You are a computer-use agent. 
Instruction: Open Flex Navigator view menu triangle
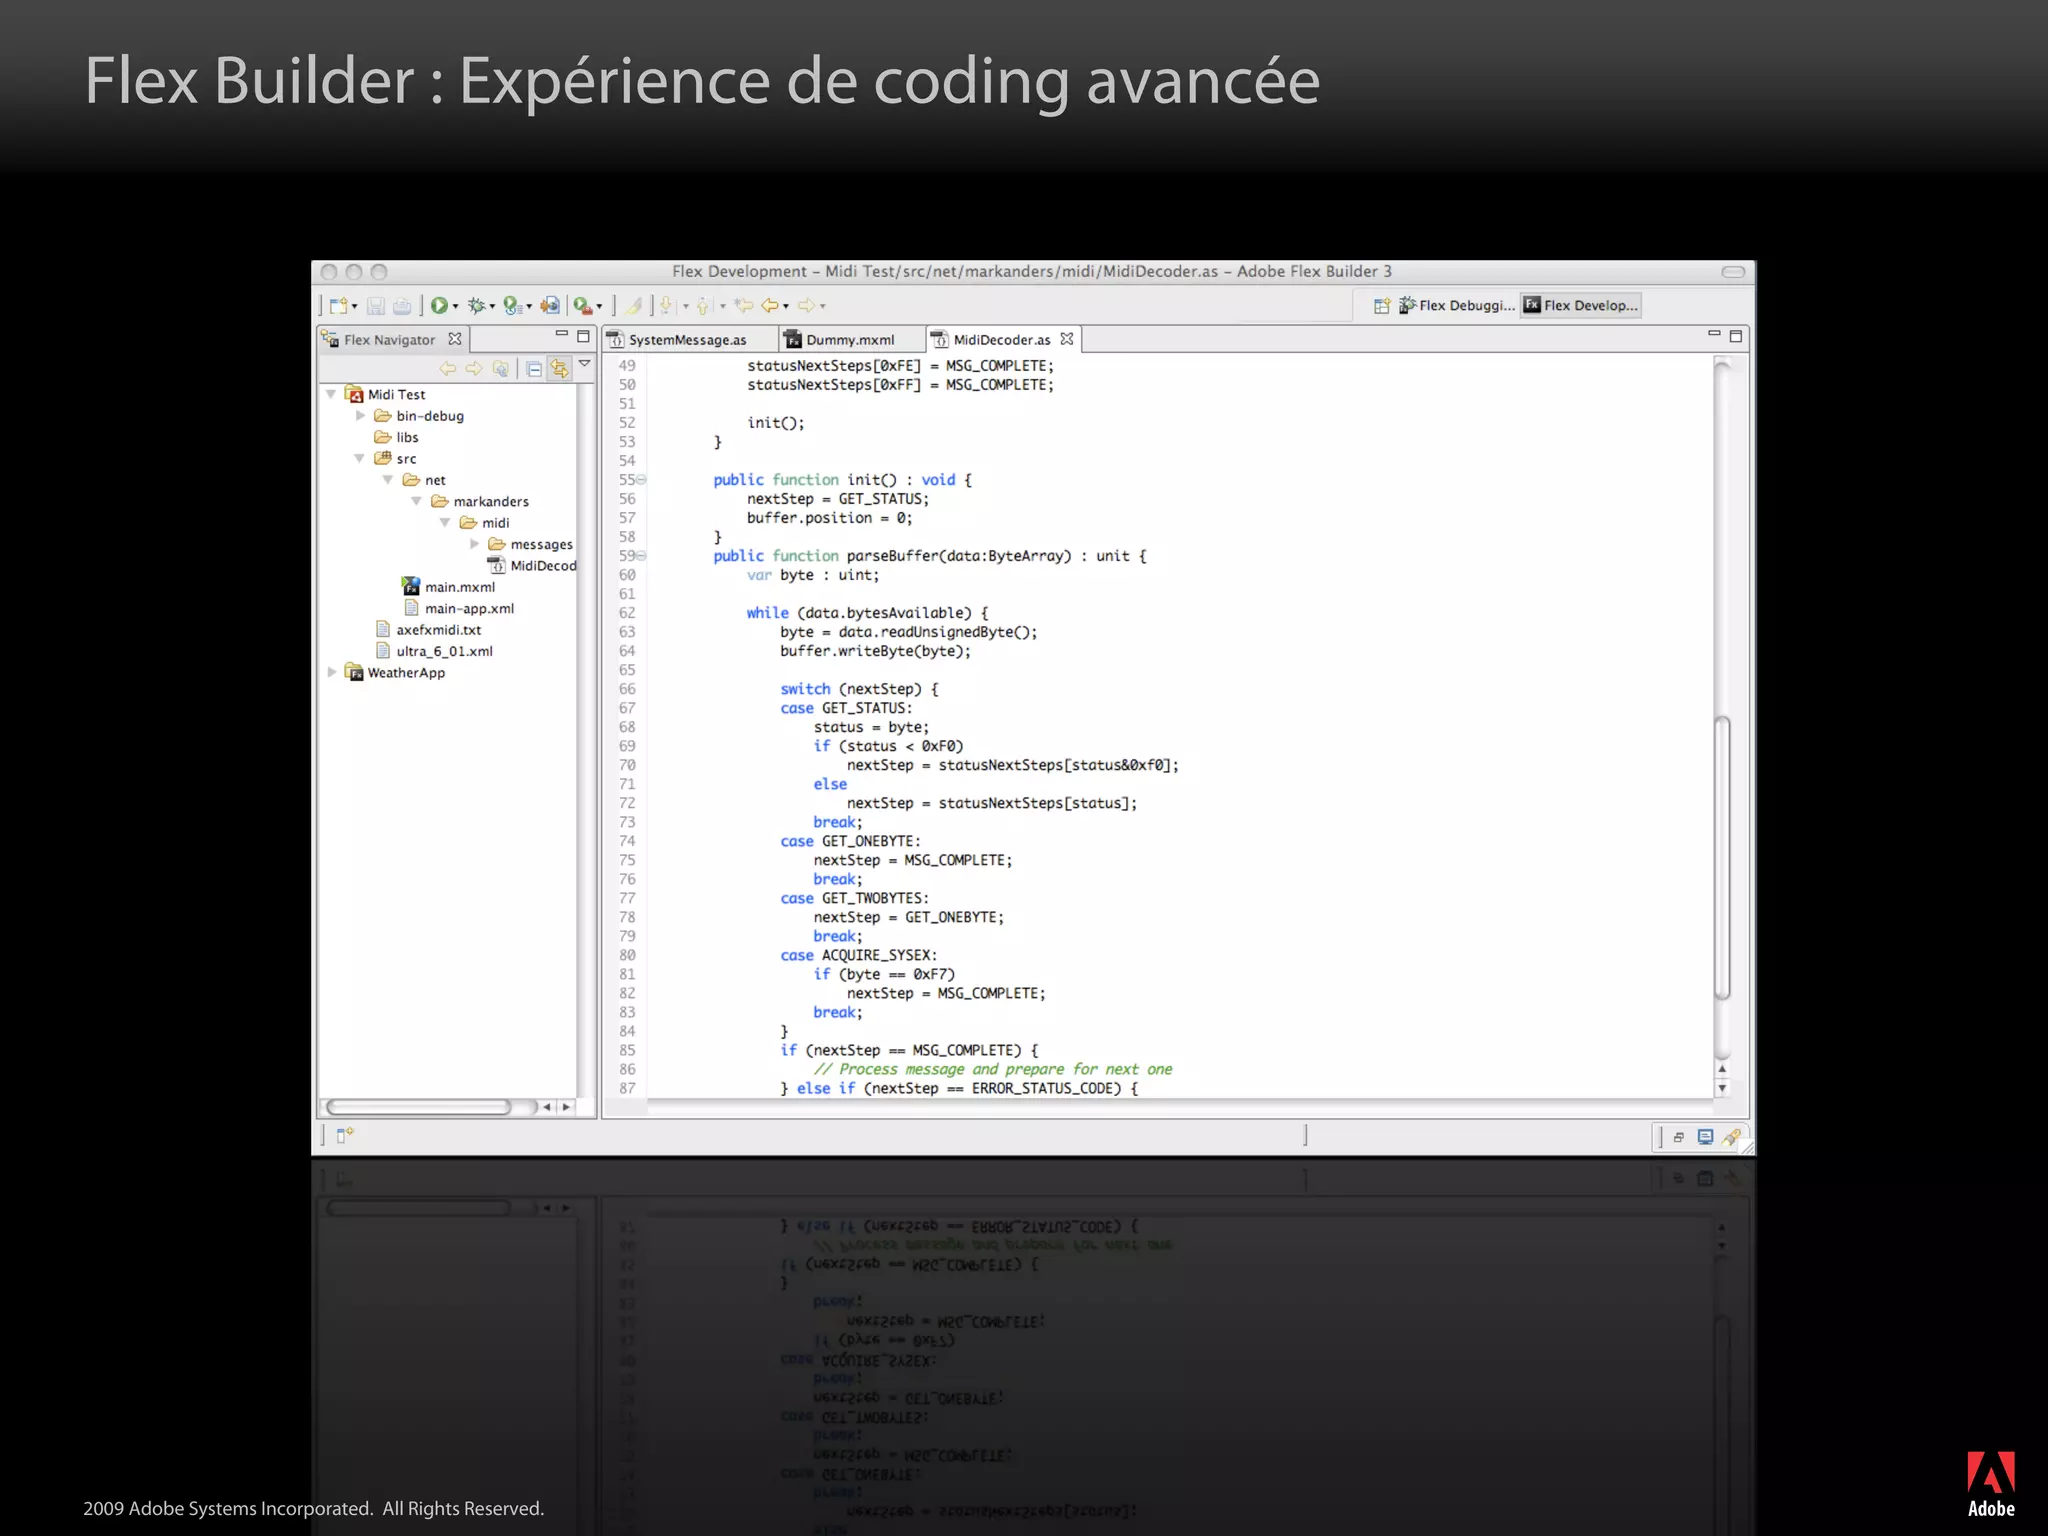pos(585,365)
